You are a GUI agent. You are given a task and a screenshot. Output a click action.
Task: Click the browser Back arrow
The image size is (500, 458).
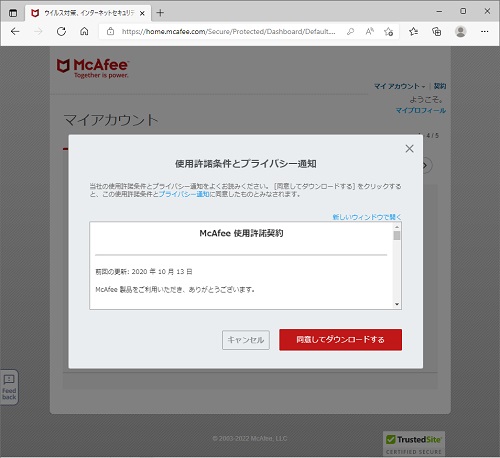[x=15, y=32]
